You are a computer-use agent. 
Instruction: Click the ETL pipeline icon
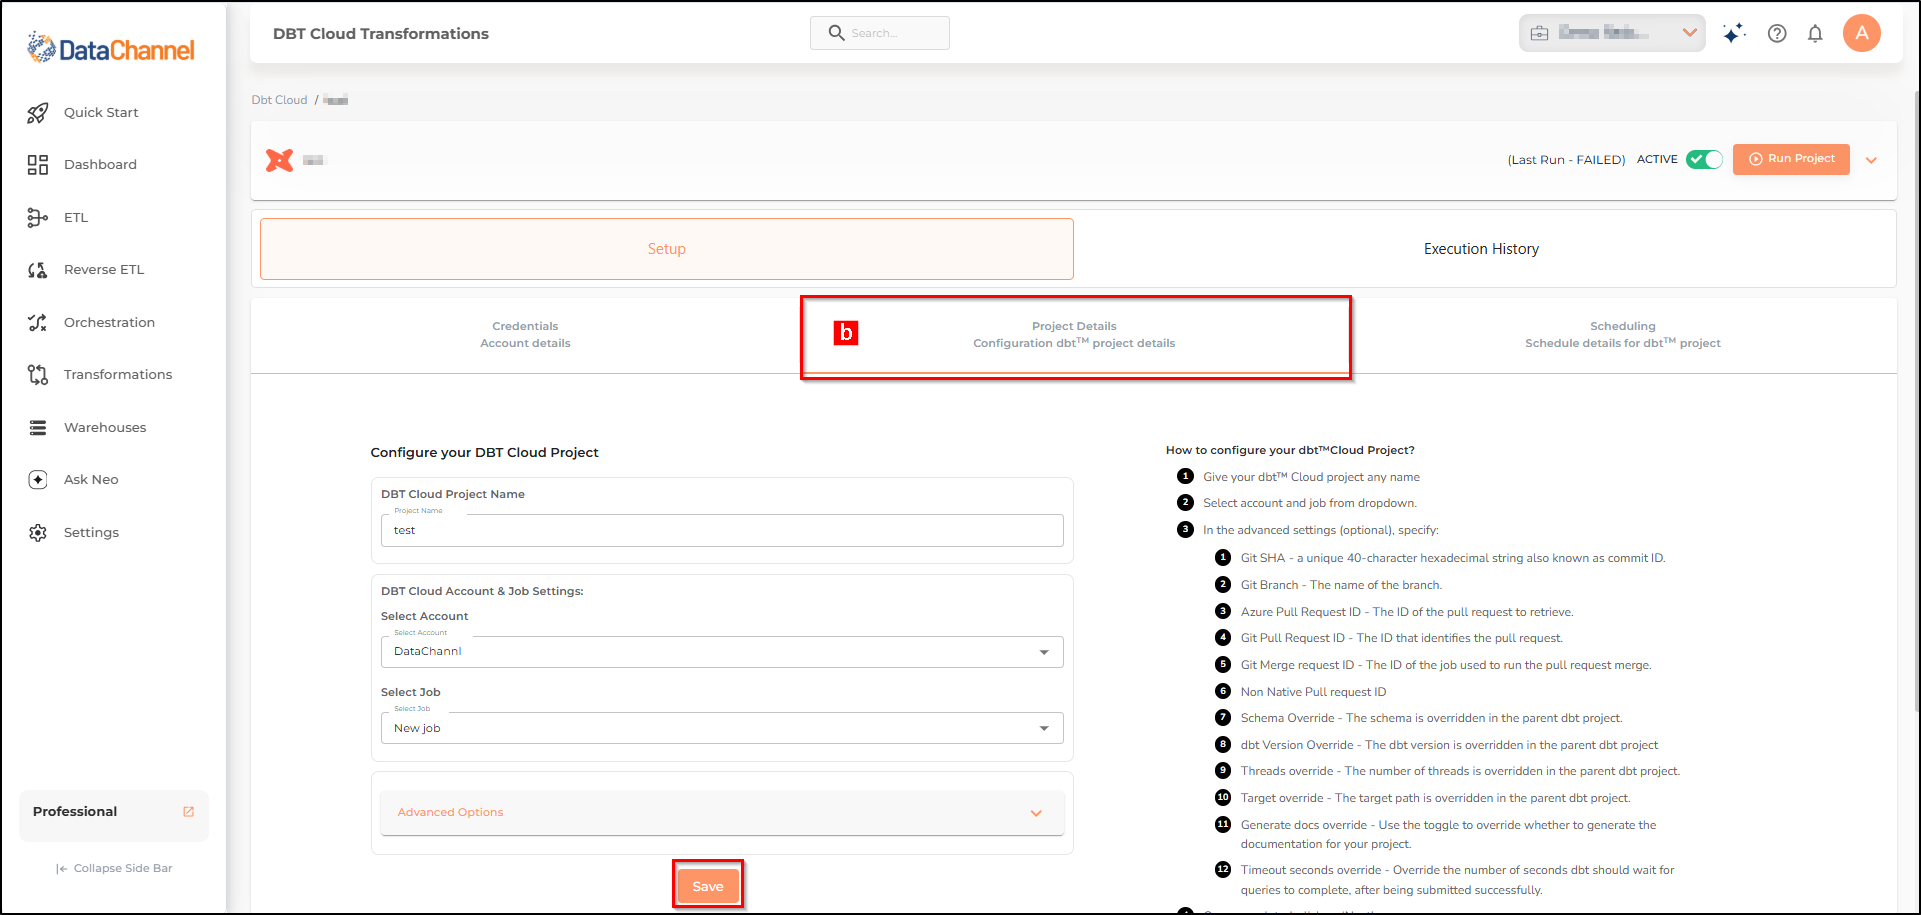tap(38, 218)
